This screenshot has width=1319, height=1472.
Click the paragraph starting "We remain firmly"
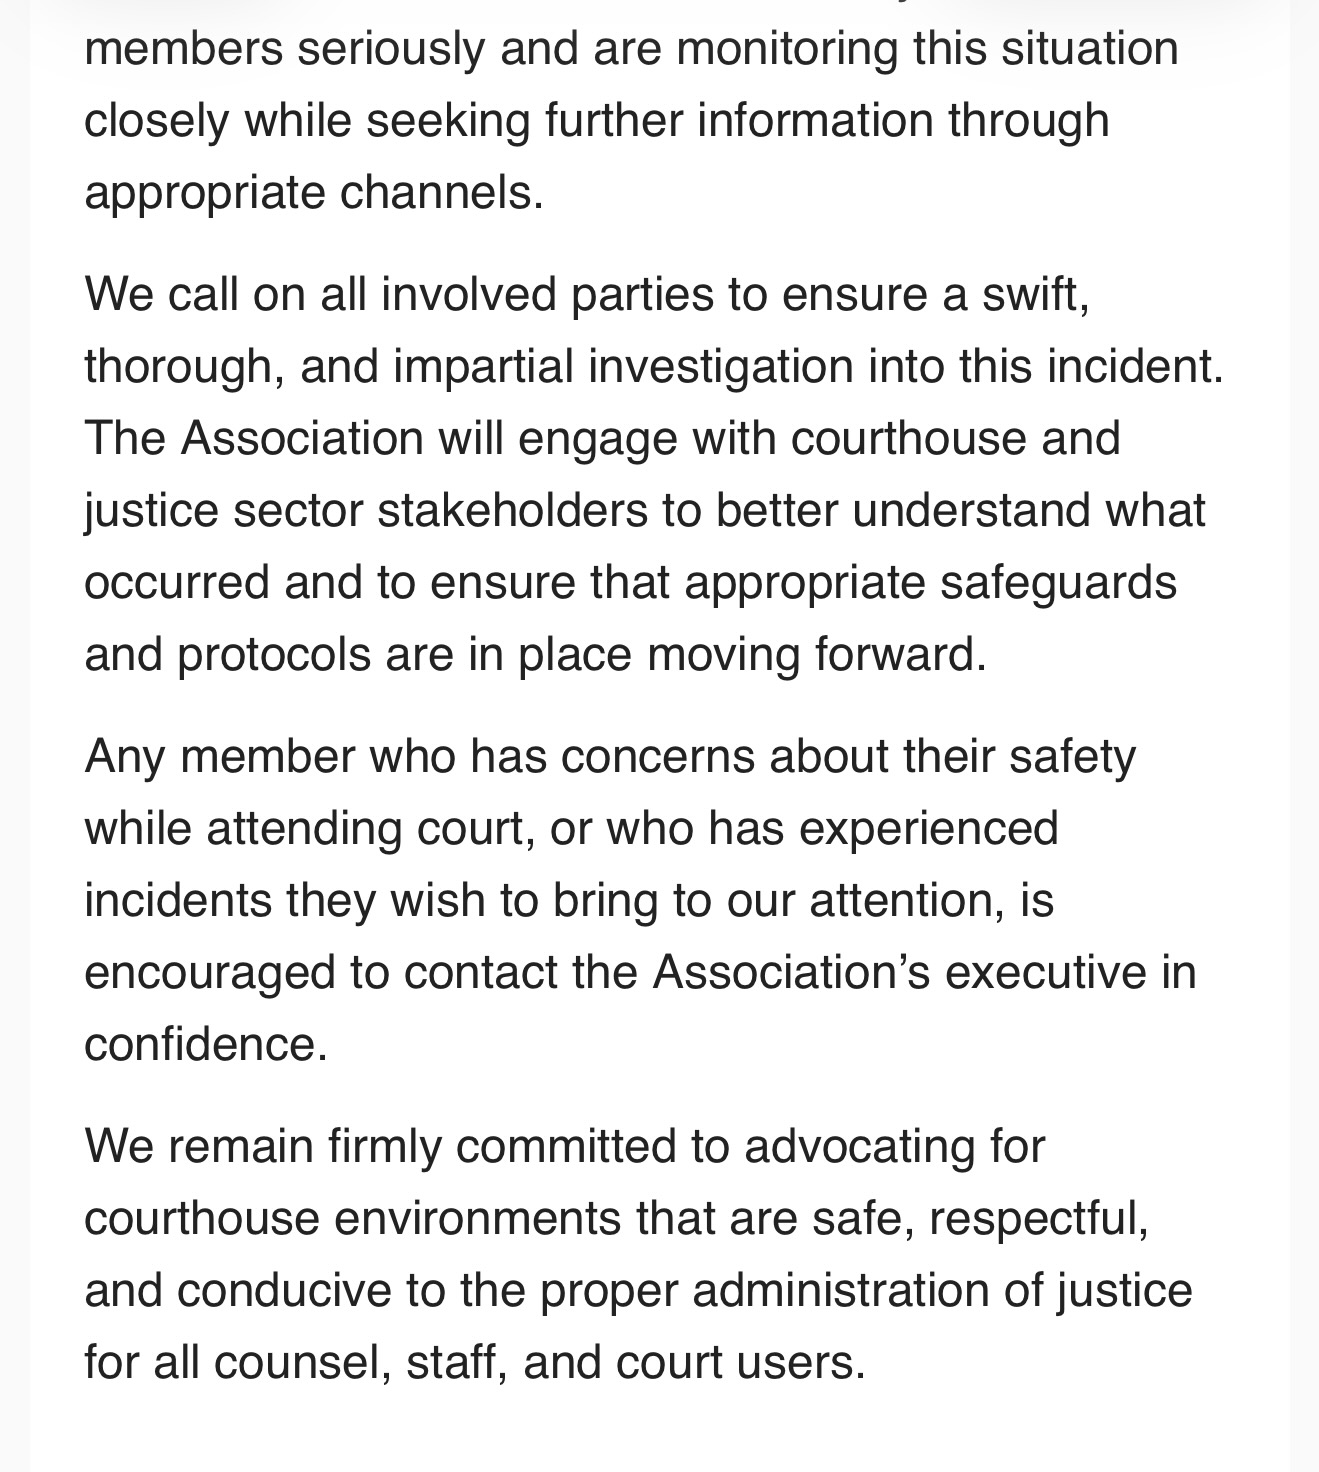point(638,1254)
